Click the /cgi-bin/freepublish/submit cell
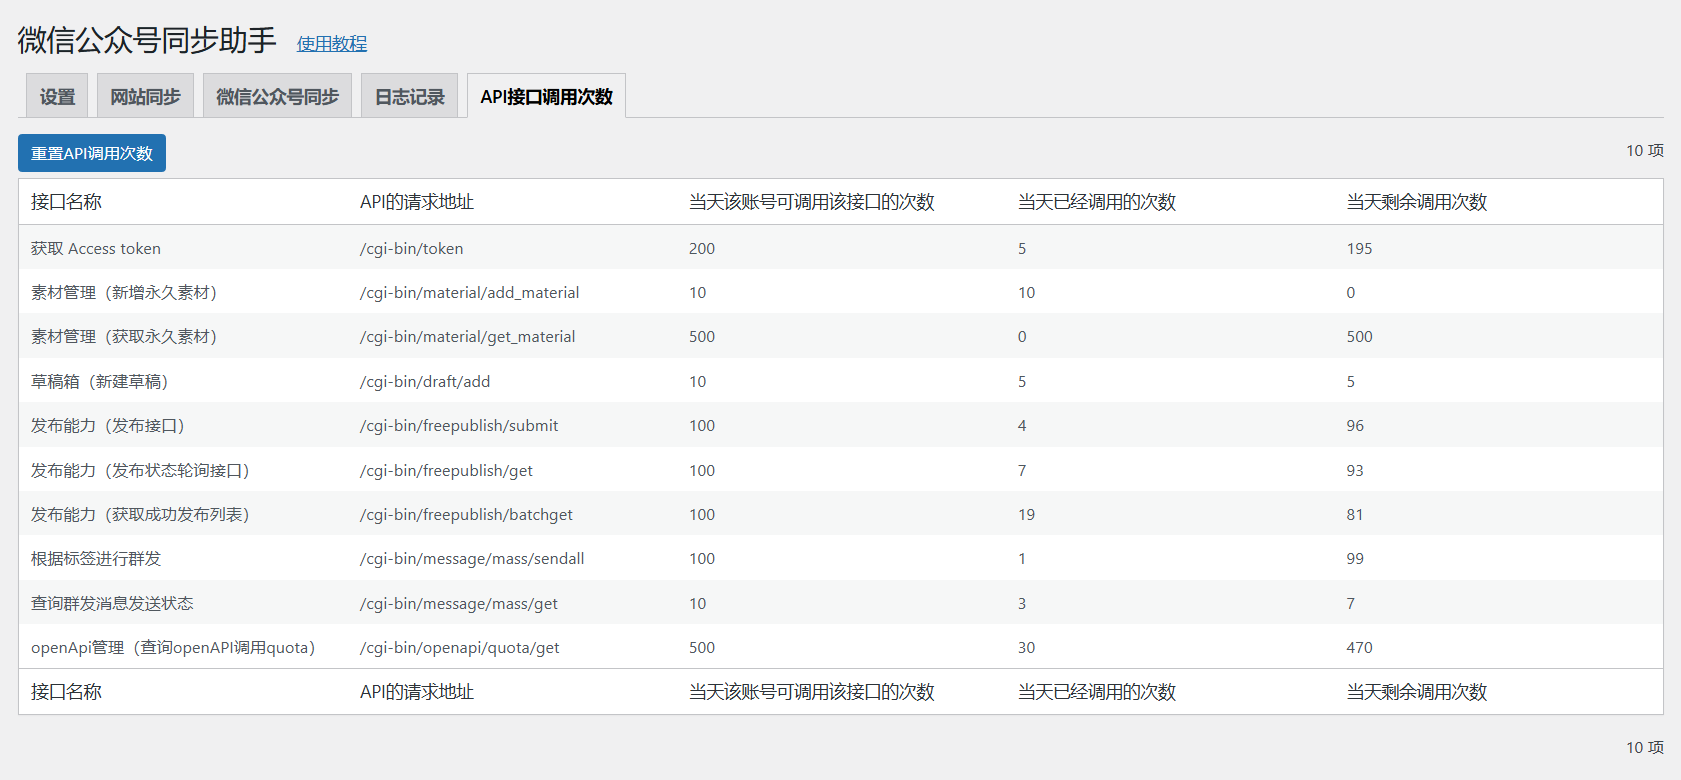This screenshot has width=1681, height=780. coord(459,425)
